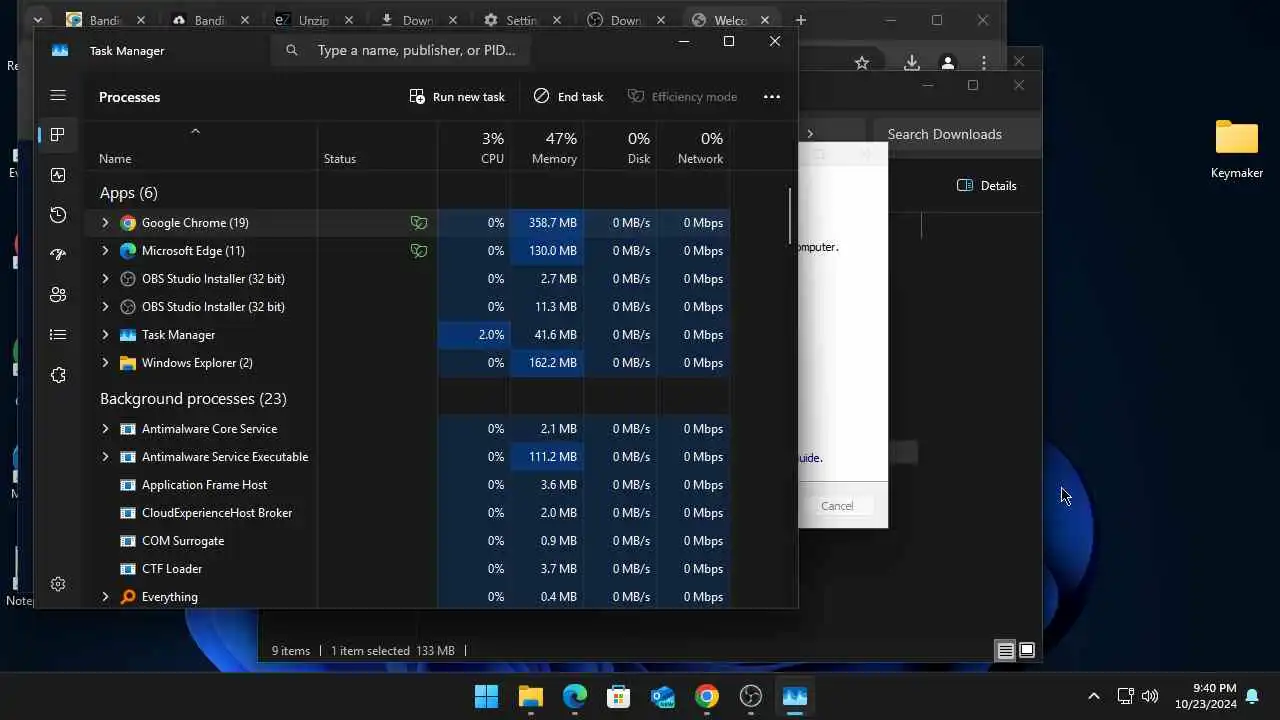Open Startup apps page in sidebar
Image resolution: width=1280 pixels, height=720 pixels.
tap(58, 255)
